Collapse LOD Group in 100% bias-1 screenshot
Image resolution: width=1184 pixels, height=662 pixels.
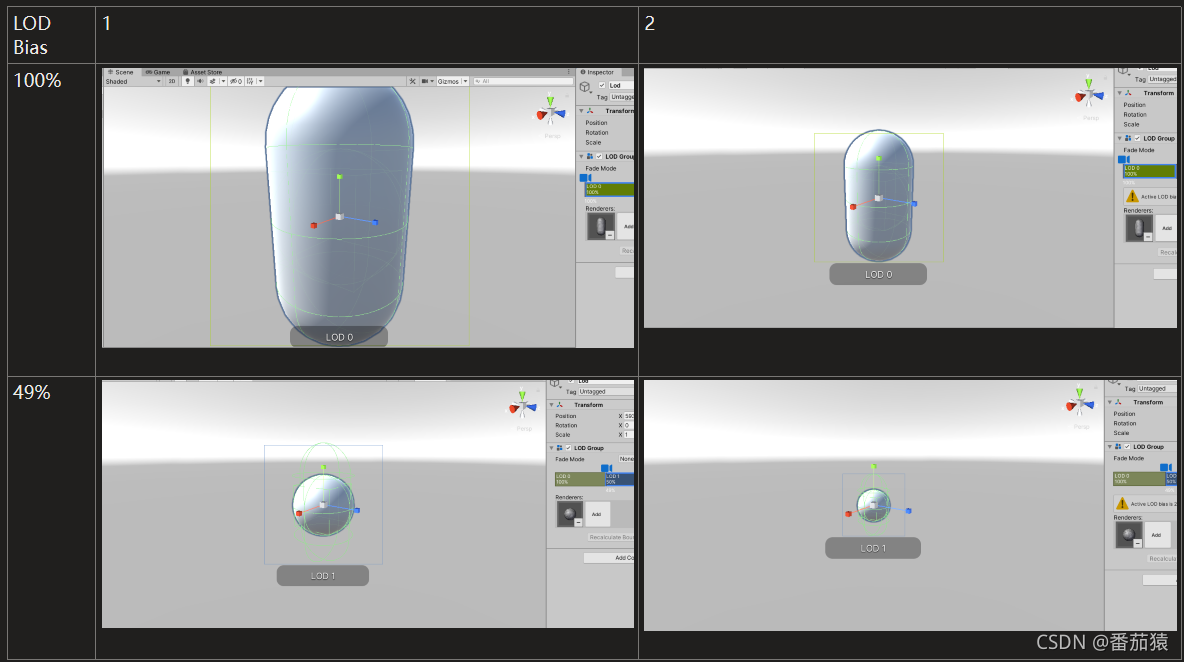click(581, 156)
